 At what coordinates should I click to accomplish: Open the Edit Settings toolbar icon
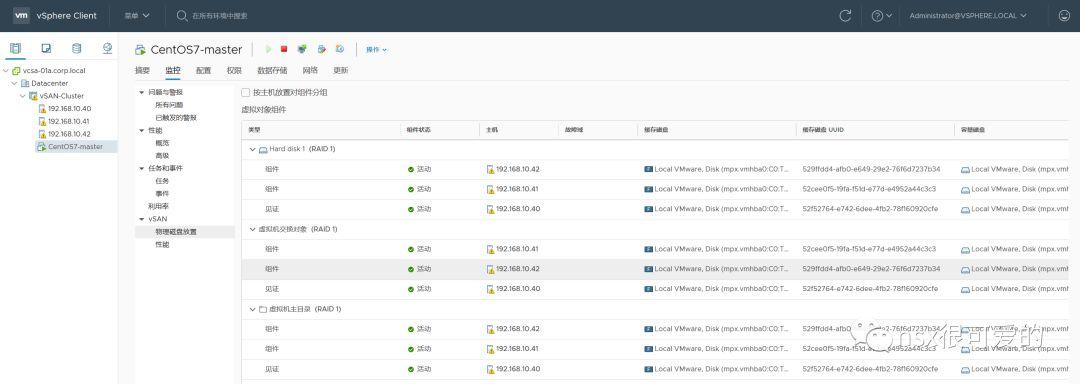[x=321, y=50]
